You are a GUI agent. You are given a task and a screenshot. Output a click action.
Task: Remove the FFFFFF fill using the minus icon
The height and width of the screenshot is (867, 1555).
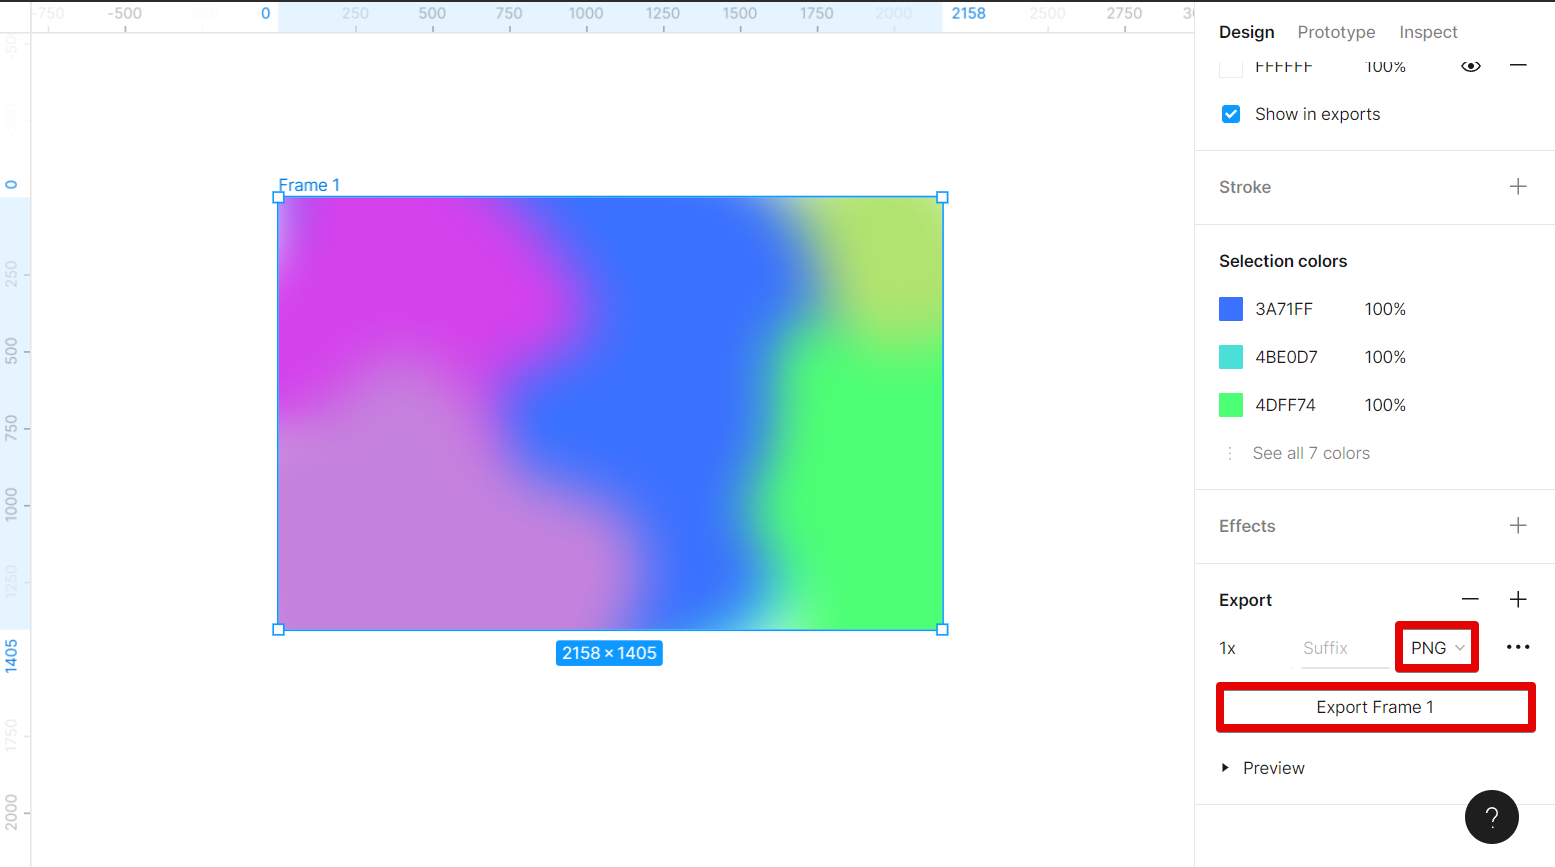1517,66
